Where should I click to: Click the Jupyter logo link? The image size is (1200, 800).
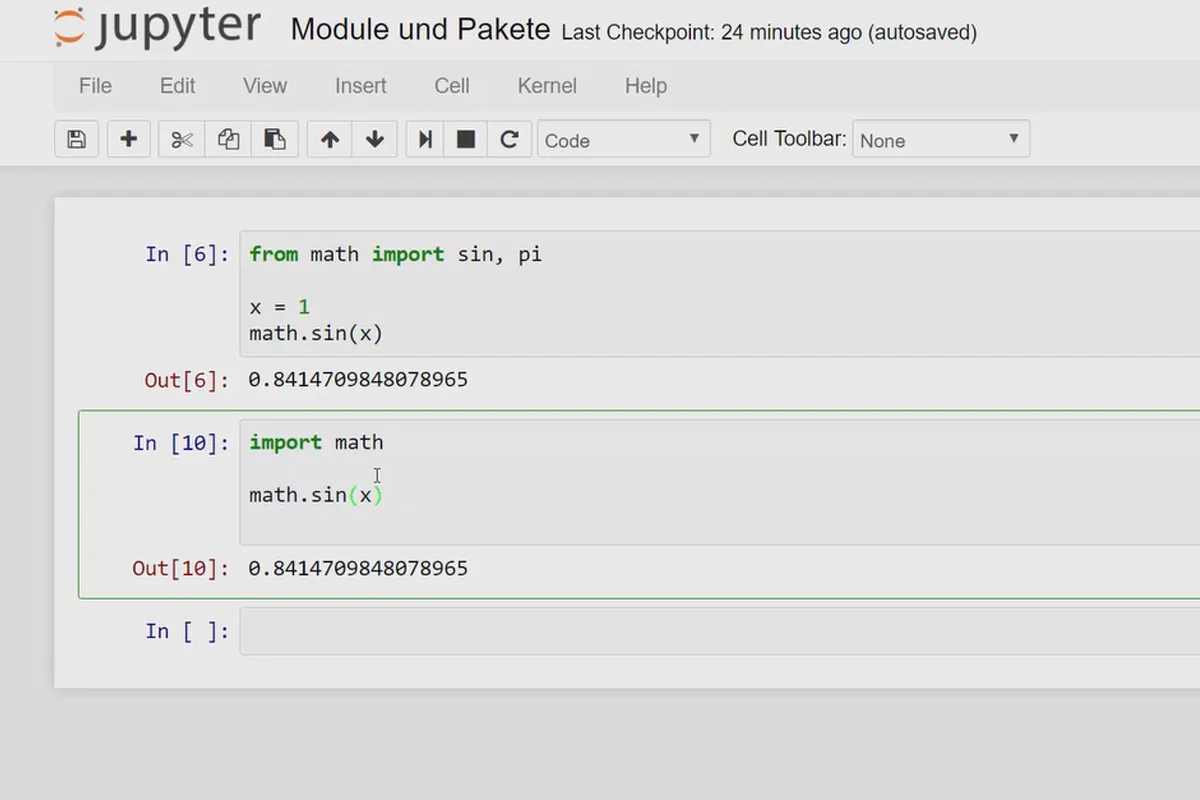(157, 30)
